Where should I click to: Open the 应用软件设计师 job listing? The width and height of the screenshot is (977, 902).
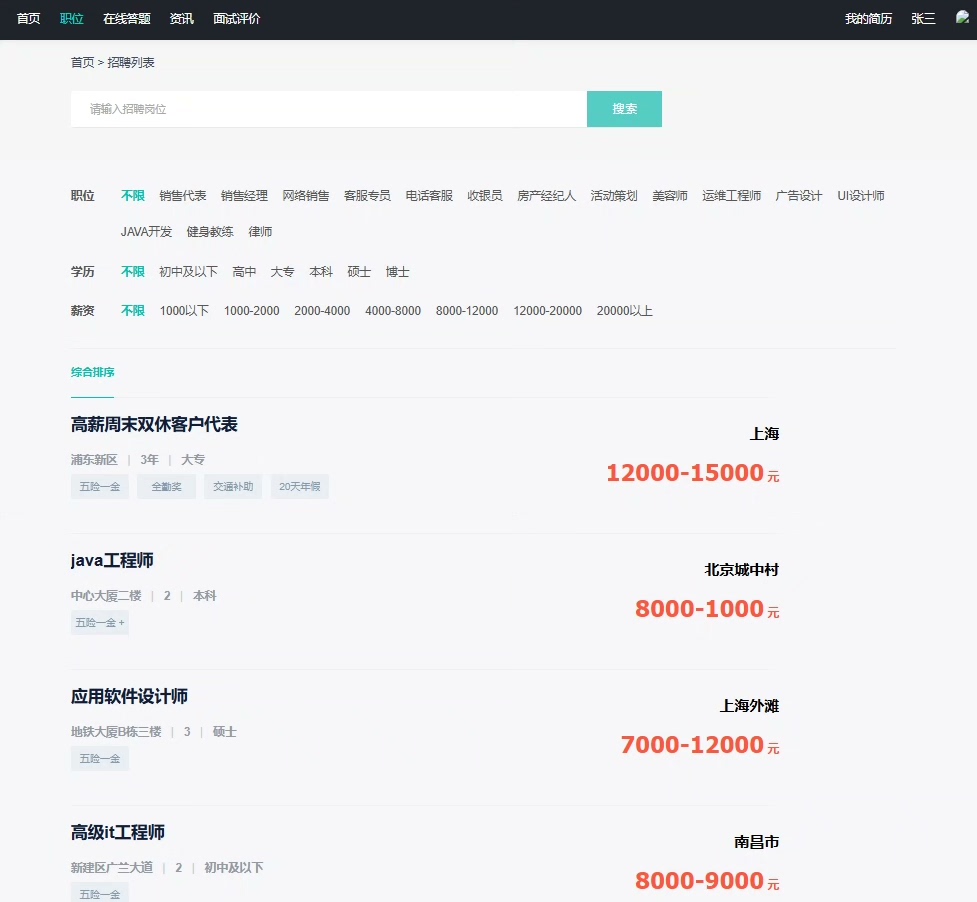pos(129,696)
